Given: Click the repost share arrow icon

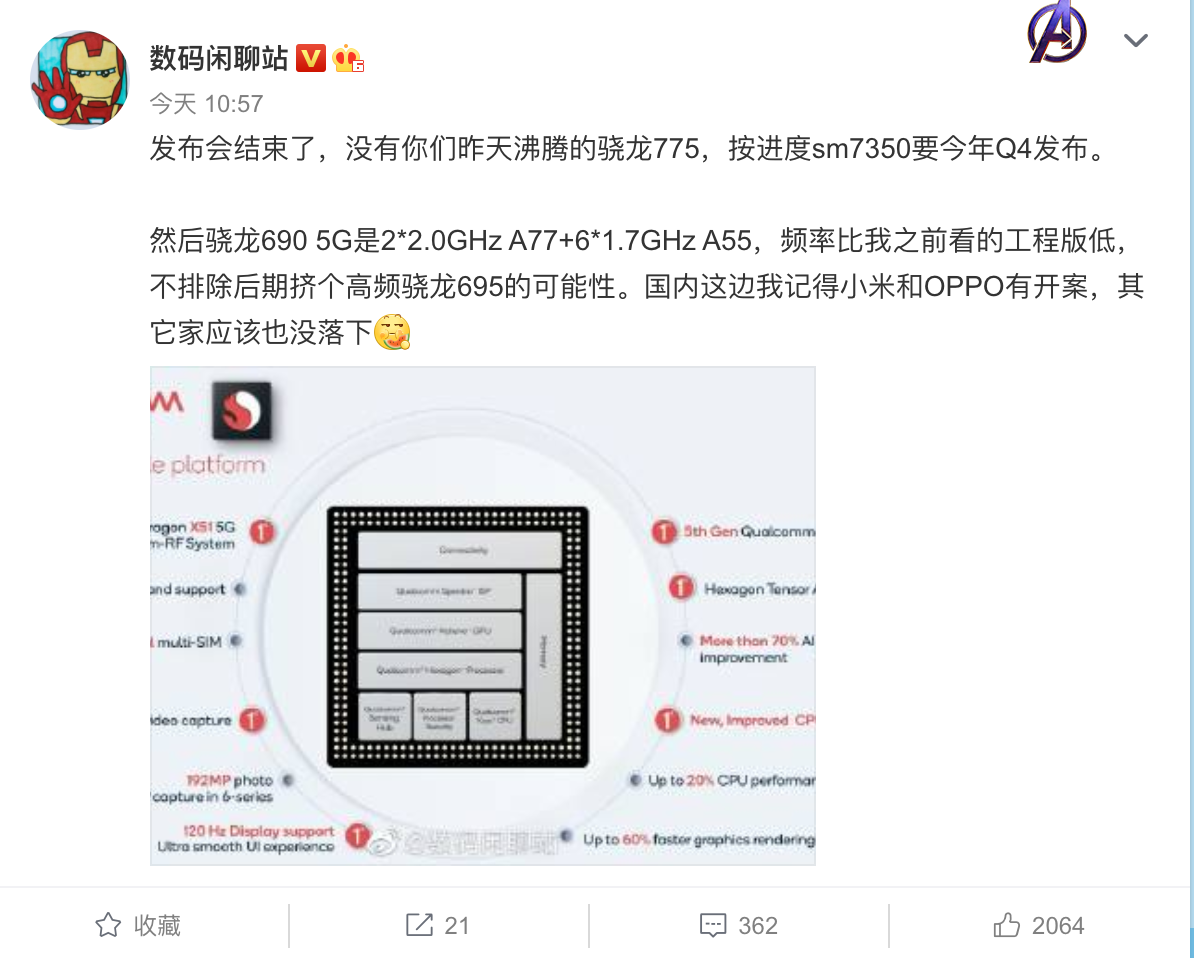Looking at the screenshot, I should click(419, 924).
